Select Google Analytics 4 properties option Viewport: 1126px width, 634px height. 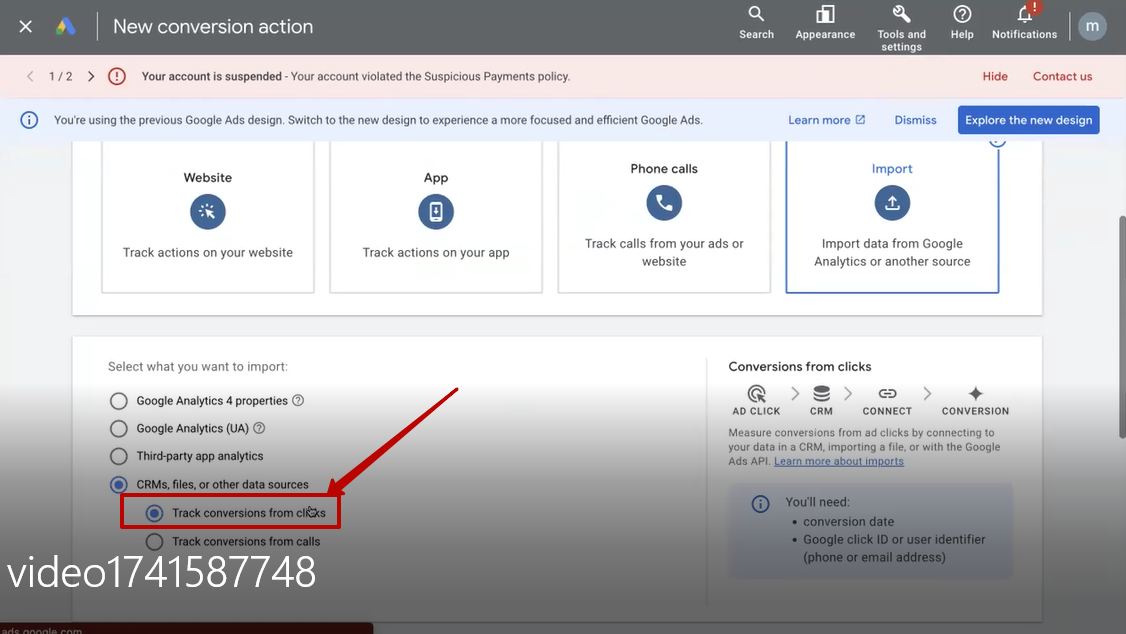[x=118, y=401]
